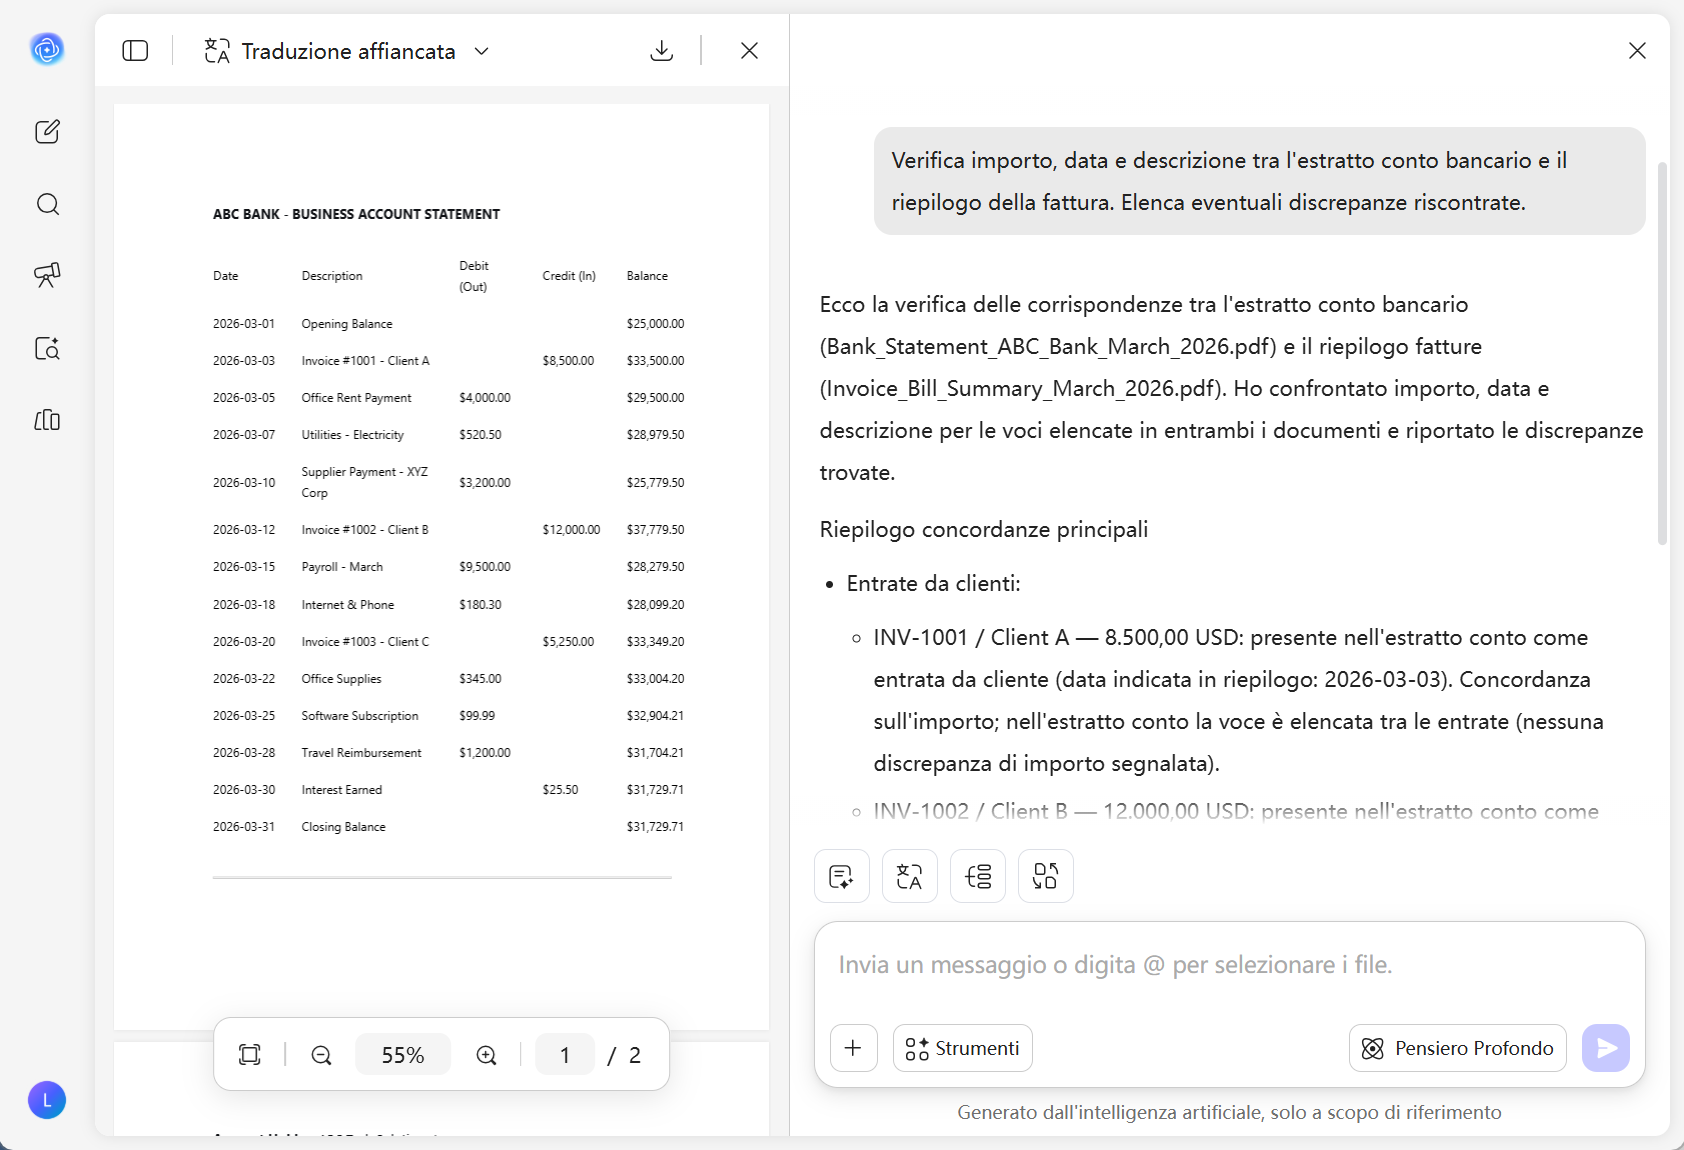Click the app logo icon in sidebar
This screenshot has height=1150, width=1684.
(47, 48)
